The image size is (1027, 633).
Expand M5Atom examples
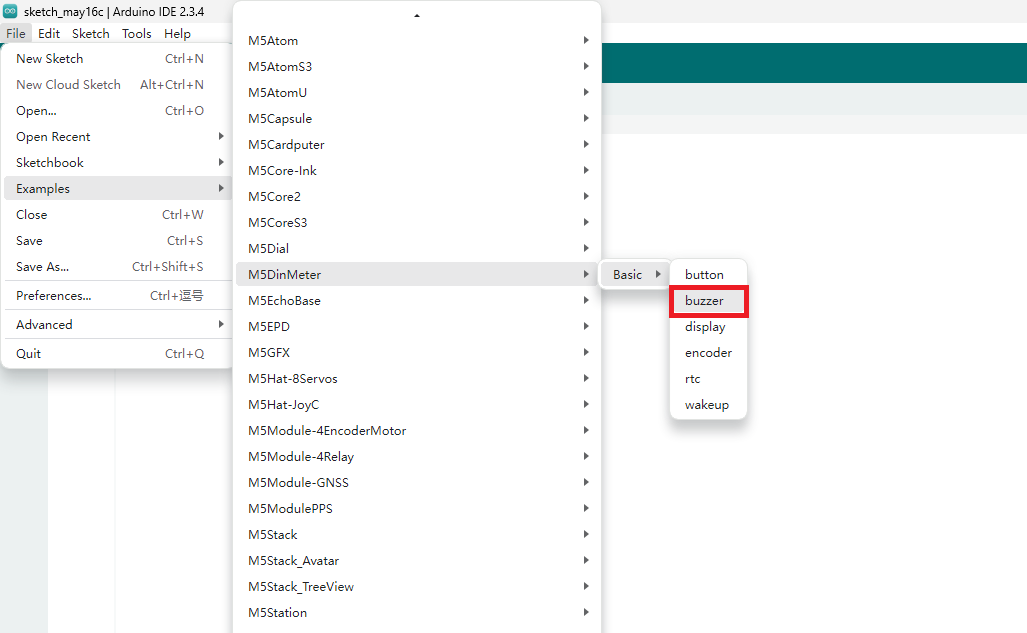click(417, 41)
